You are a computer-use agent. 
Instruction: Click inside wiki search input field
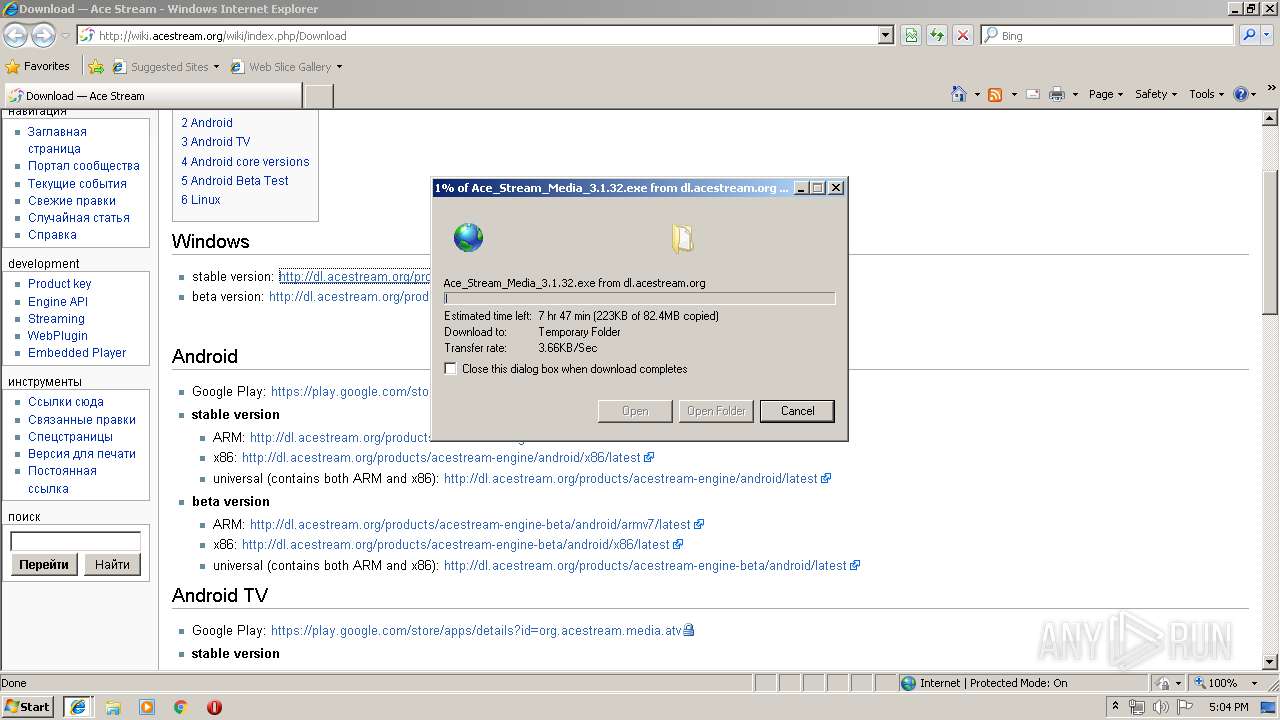pyautogui.click(x=75, y=541)
